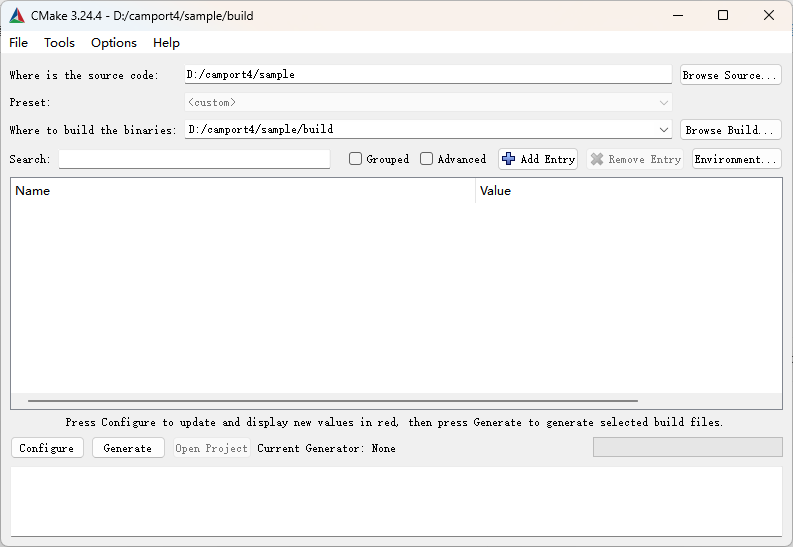The width and height of the screenshot is (793, 547).
Task: Click the 'Where is the source code:' label
Action: tap(84, 75)
